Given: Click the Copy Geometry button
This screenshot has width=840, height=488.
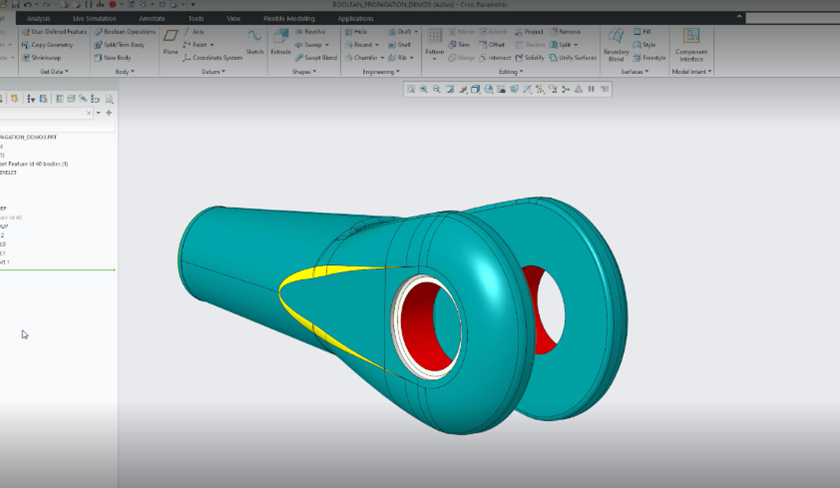Looking at the screenshot, I should (x=49, y=45).
